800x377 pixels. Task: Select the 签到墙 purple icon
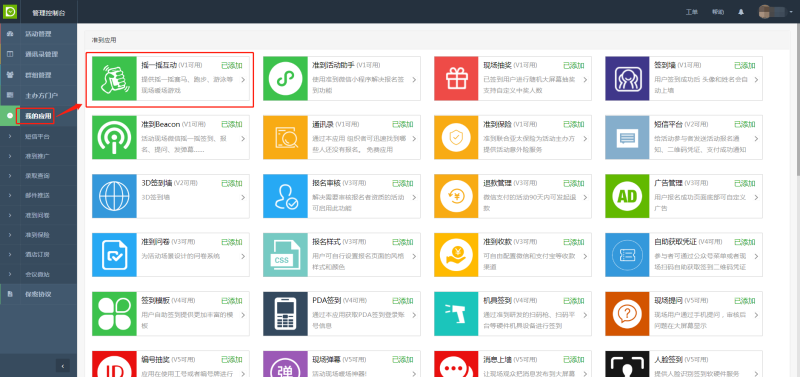[x=627, y=79]
